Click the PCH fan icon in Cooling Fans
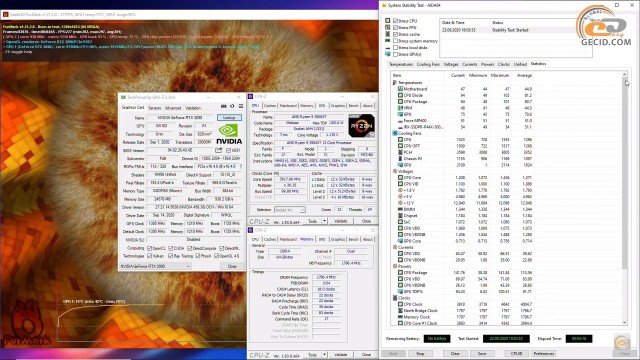Image resolution: width=640 pixels, height=360 pixels. tap(400, 152)
